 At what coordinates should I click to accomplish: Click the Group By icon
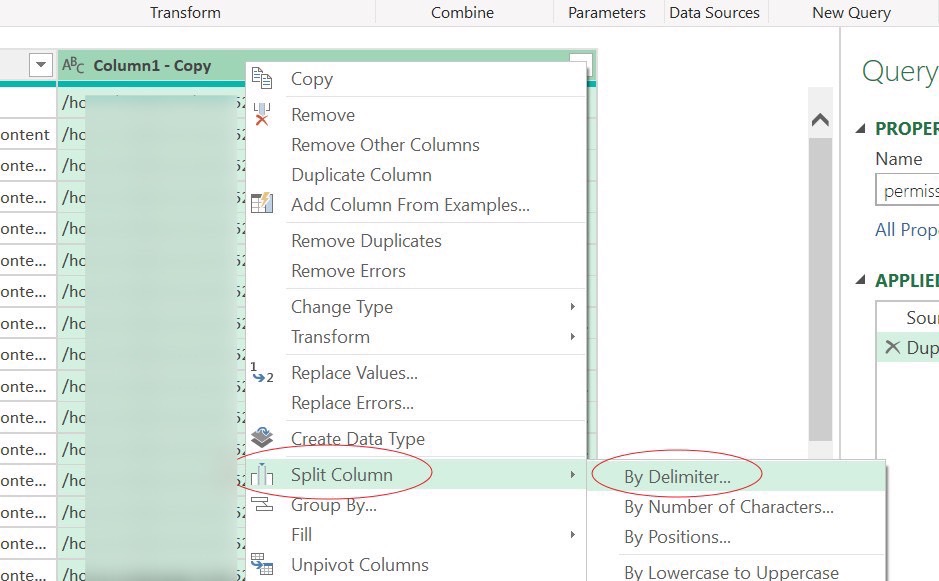pos(262,505)
